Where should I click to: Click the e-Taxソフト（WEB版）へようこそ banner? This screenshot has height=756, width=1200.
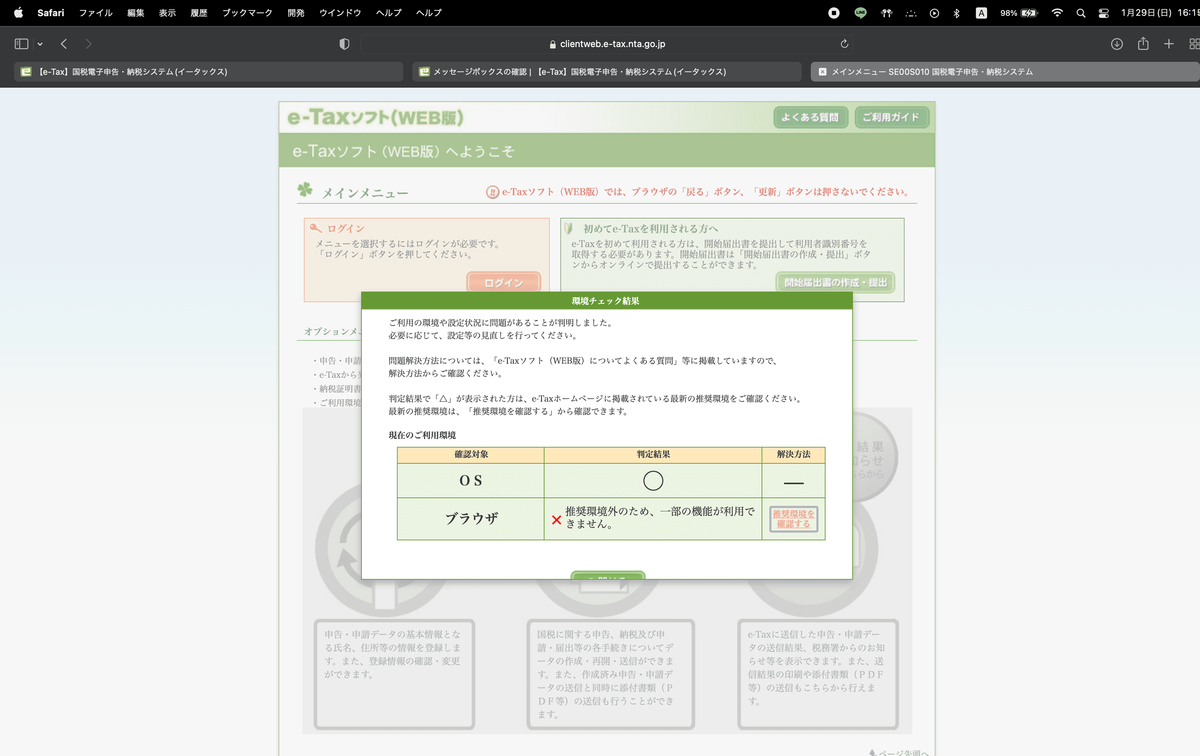point(607,151)
